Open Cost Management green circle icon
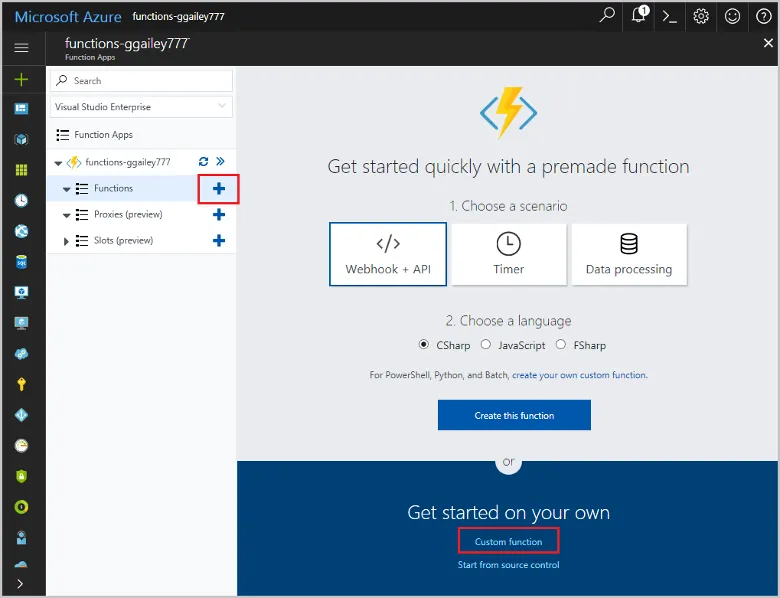This screenshot has width=780, height=598. [x=21, y=507]
